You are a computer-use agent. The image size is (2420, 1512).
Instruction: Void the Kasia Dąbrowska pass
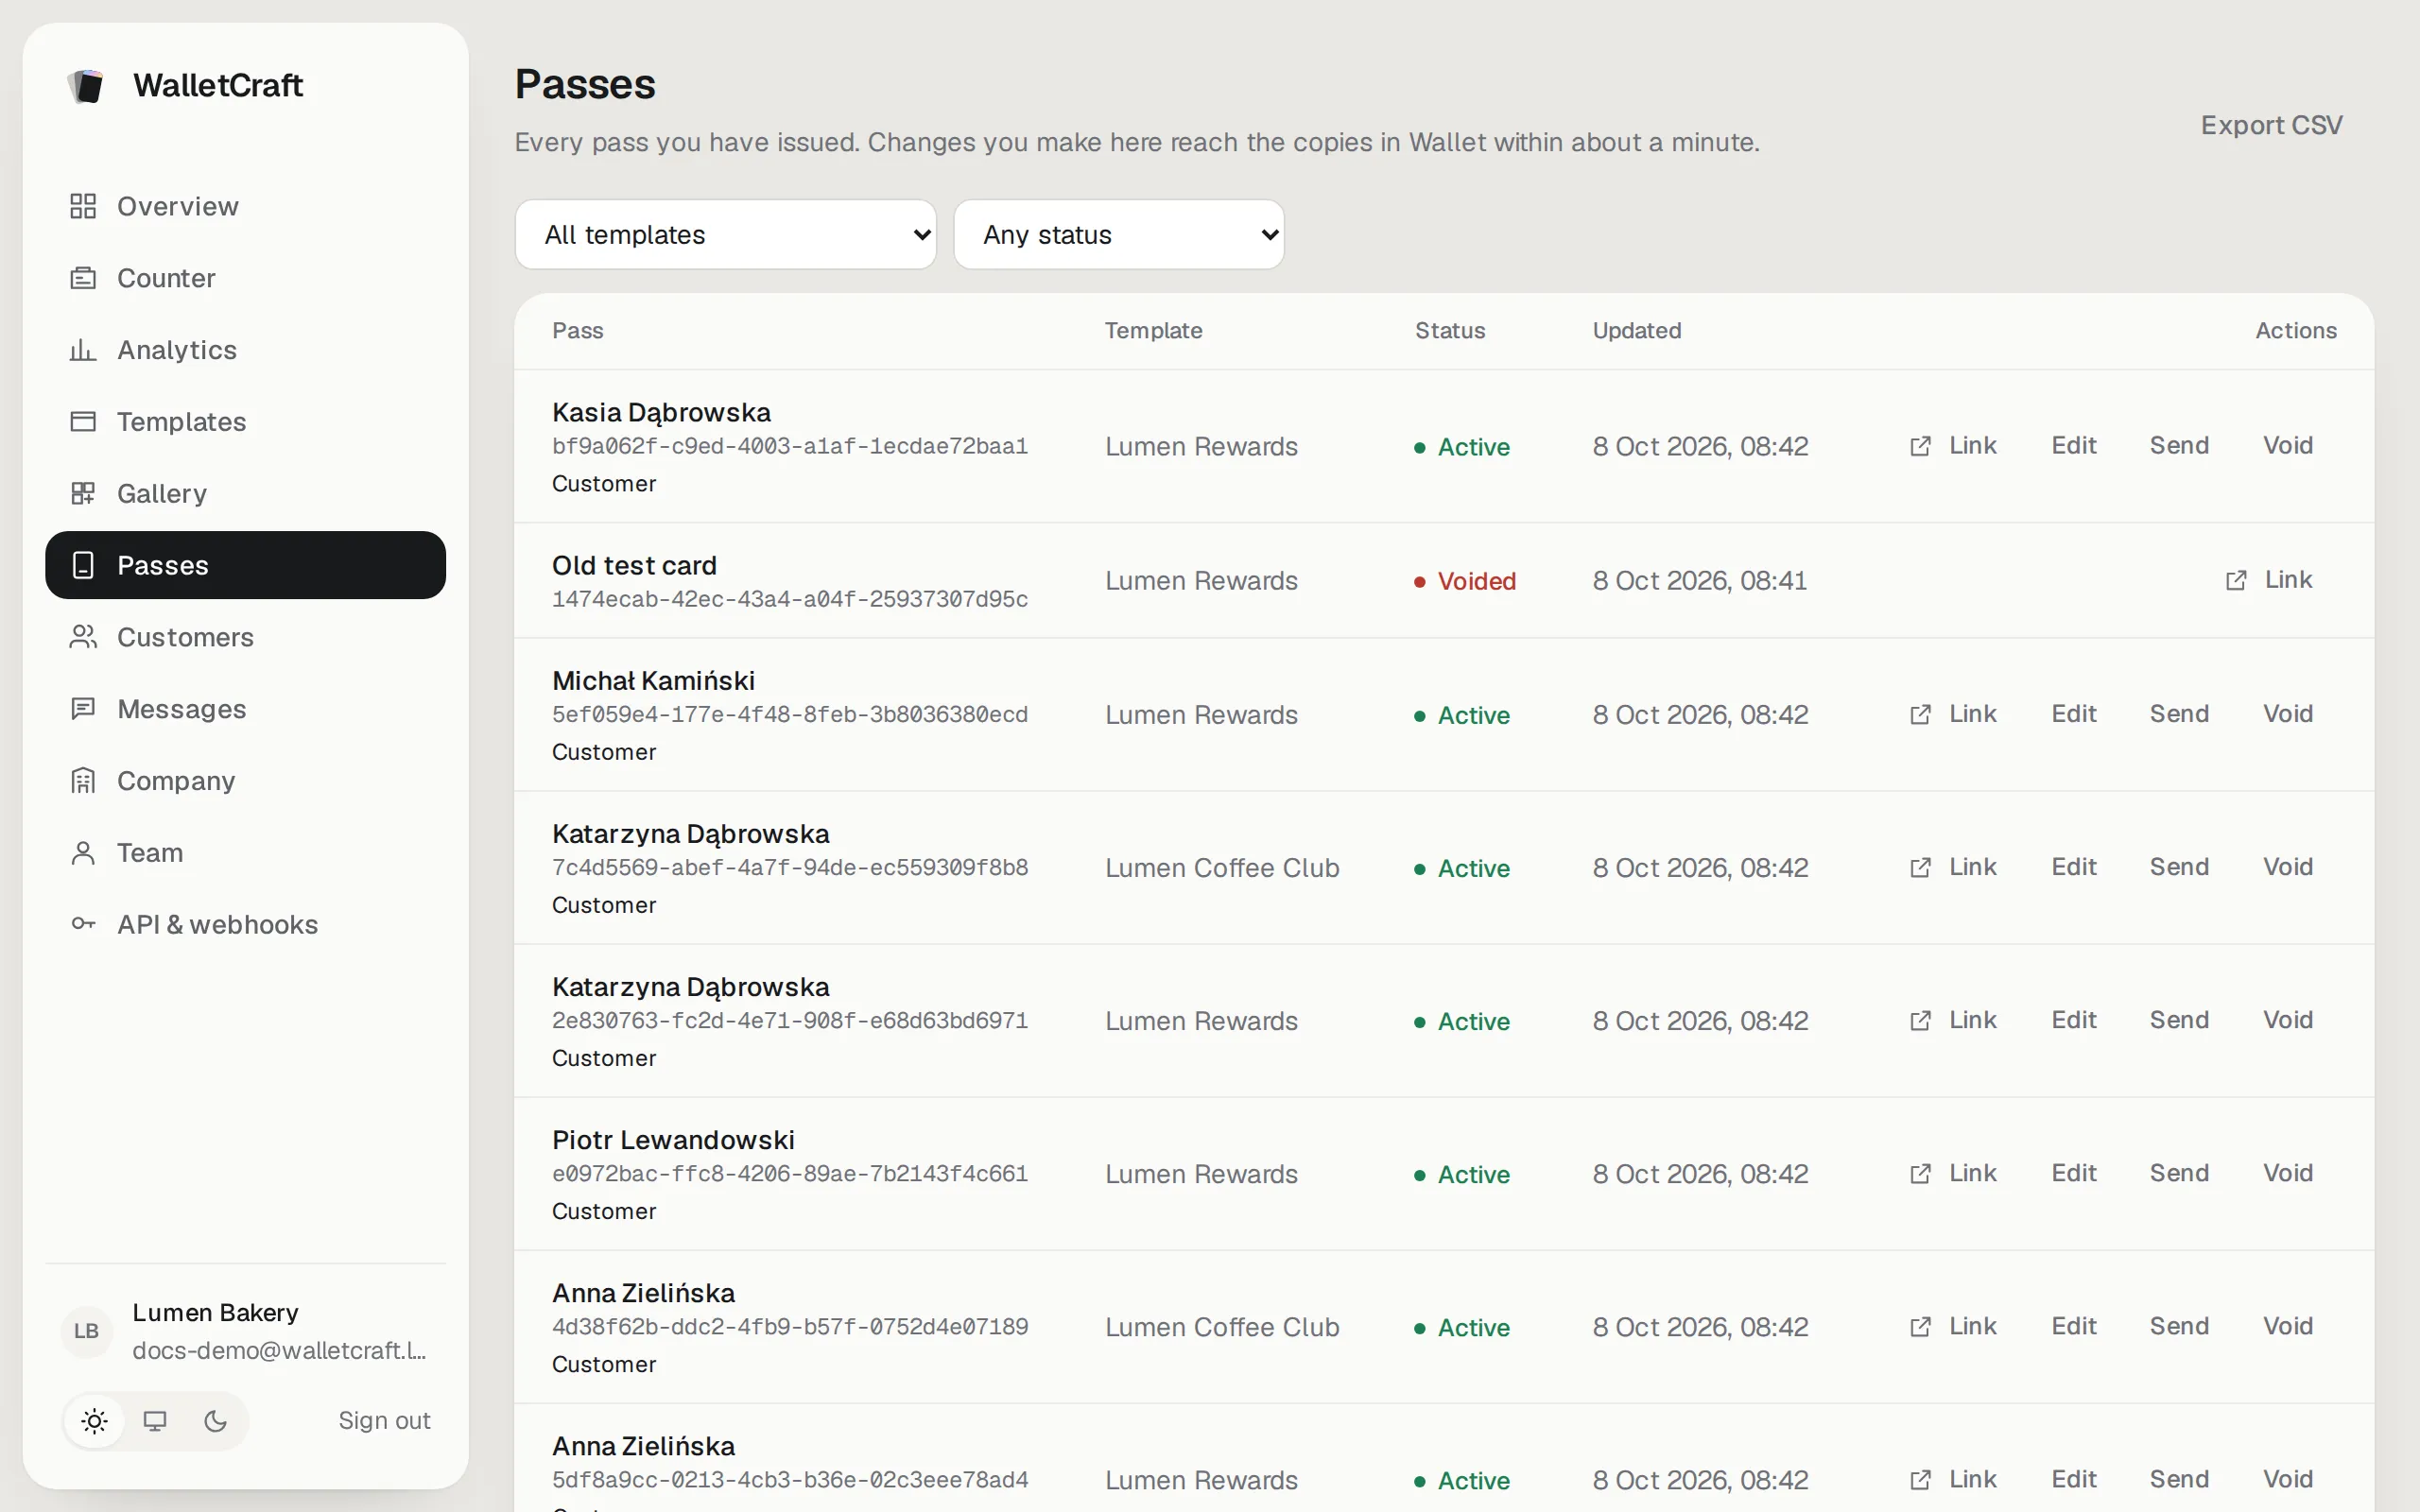(2287, 446)
